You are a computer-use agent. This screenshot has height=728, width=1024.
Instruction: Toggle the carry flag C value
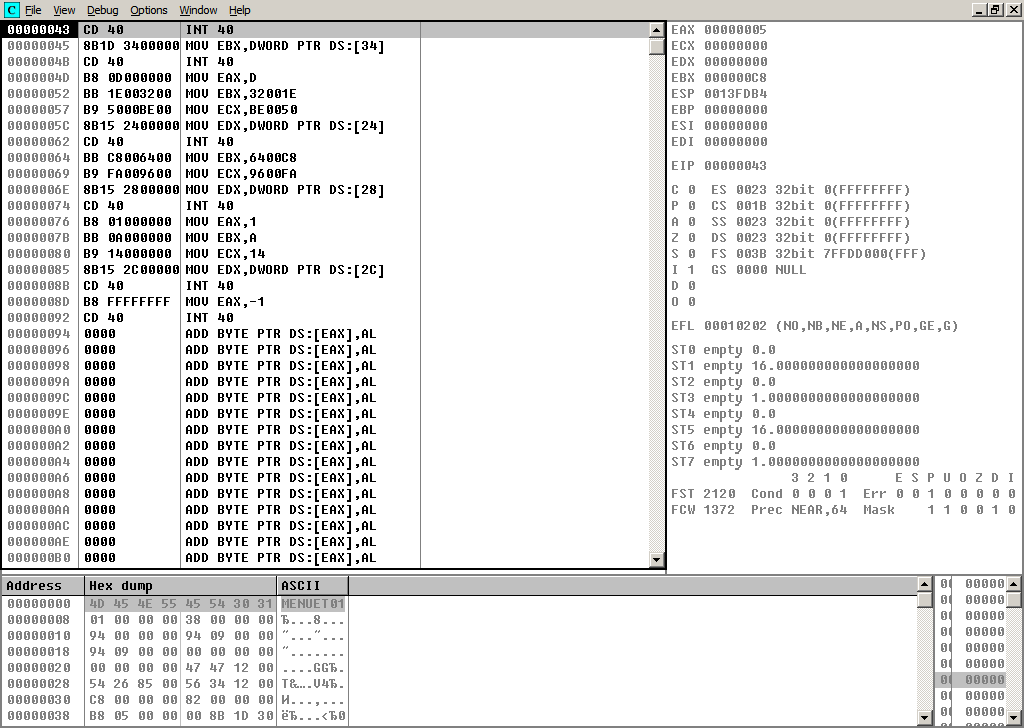tap(691, 190)
